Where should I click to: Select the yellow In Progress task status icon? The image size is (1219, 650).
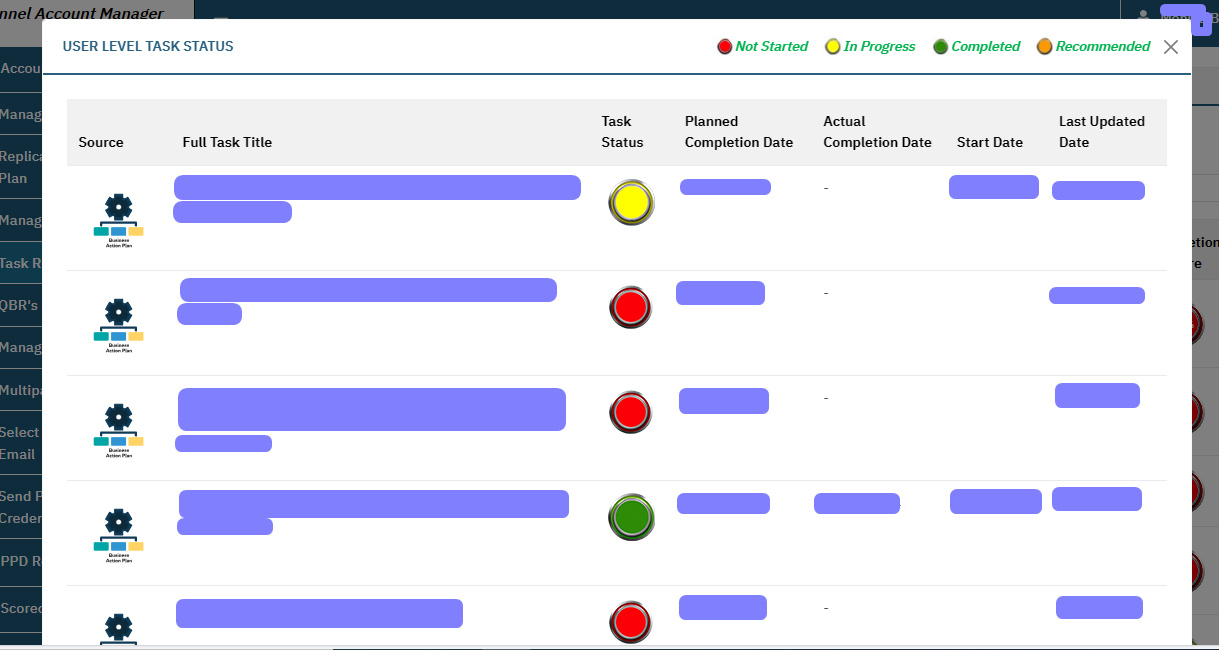click(631, 203)
